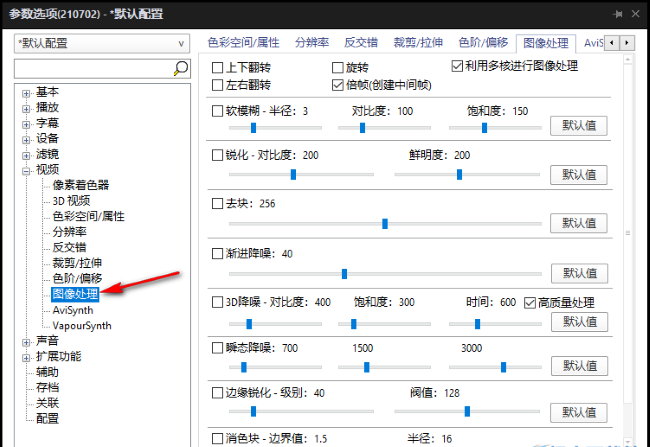Enable the 上下翻转 checkbox
This screenshot has width=650, height=447.
coord(219,67)
